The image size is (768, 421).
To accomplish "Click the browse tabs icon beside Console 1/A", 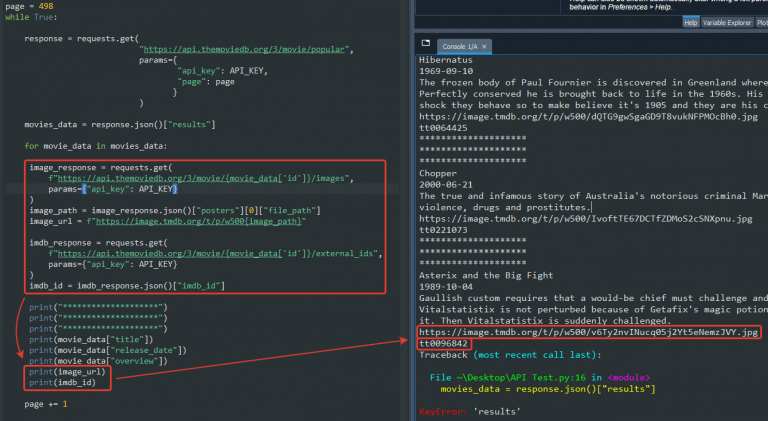I will pos(426,45).
